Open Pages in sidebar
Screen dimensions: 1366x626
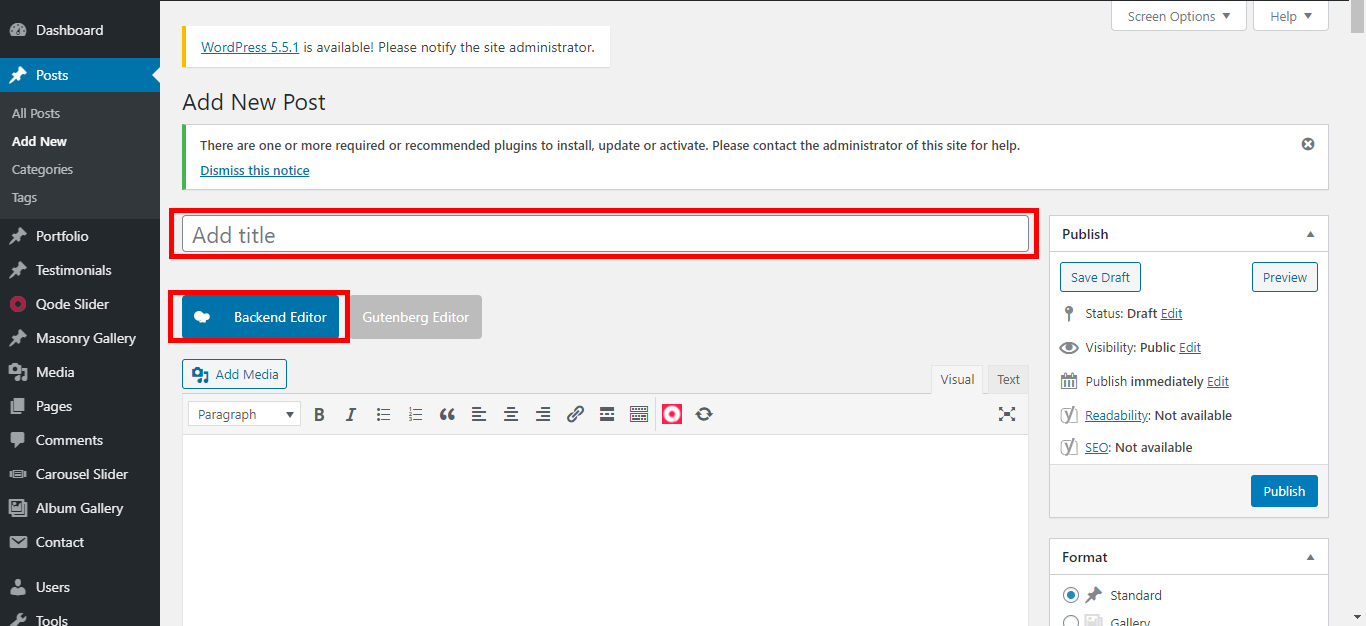pos(80,406)
